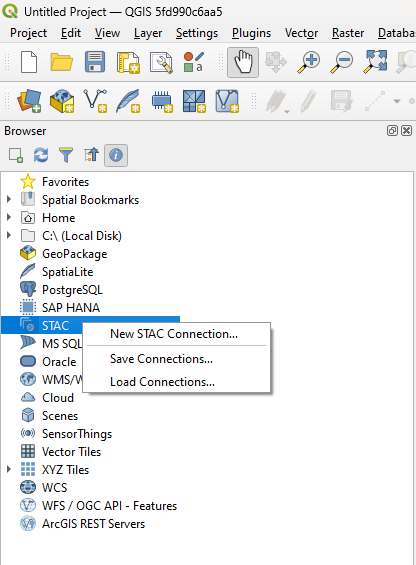Open project using the folder icon
Image resolution: width=416 pixels, height=565 pixels.
coord(62,62)
